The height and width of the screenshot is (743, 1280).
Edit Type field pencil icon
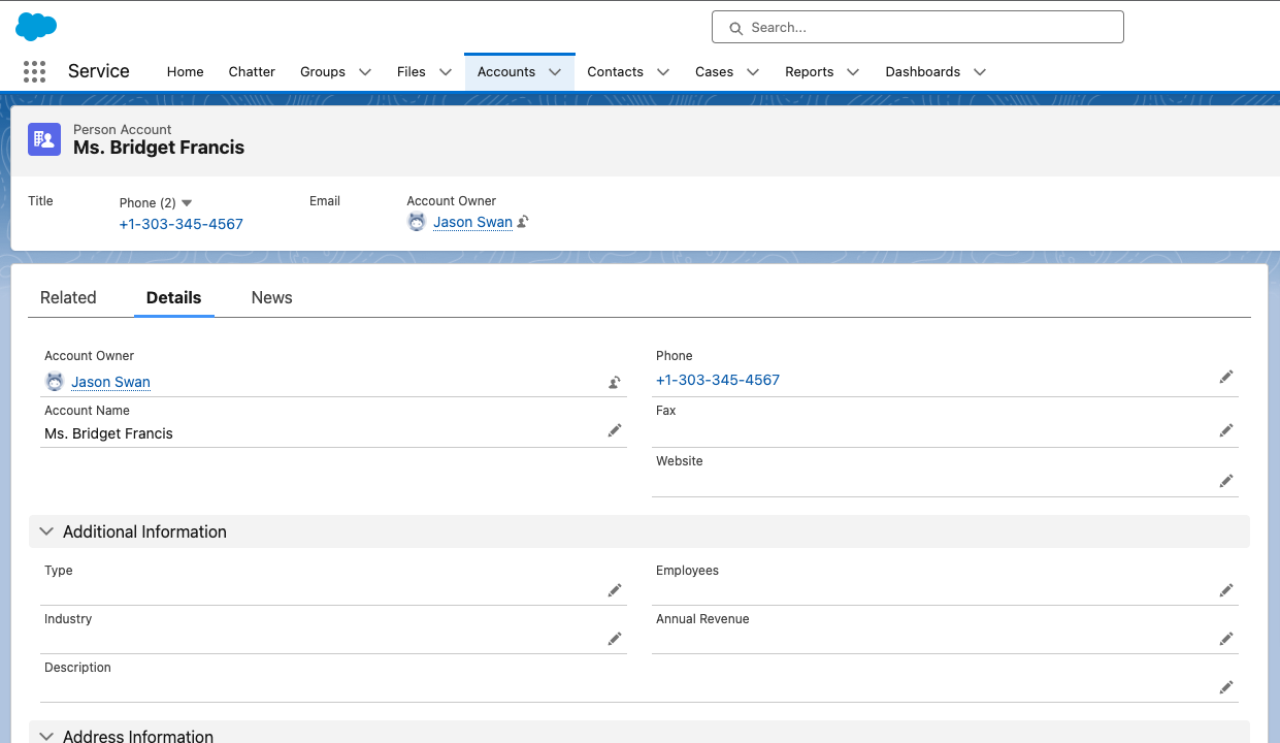point(615,590)
